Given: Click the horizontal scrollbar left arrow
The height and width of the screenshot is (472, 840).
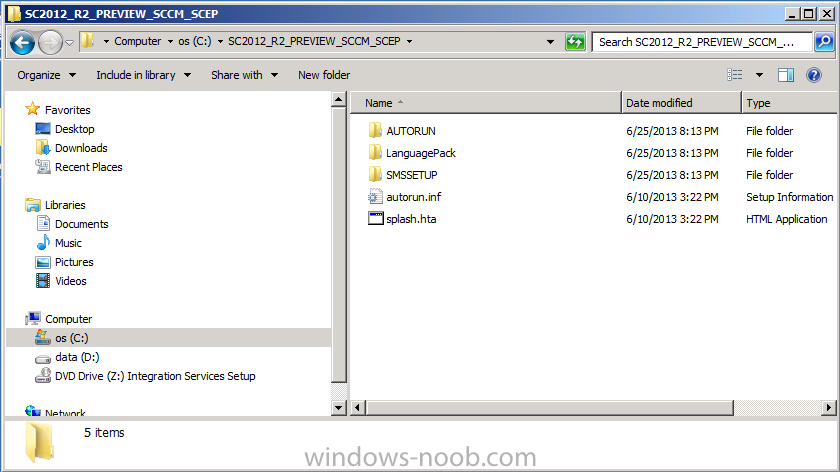Looking at the screenshot, I should [358, 408].
